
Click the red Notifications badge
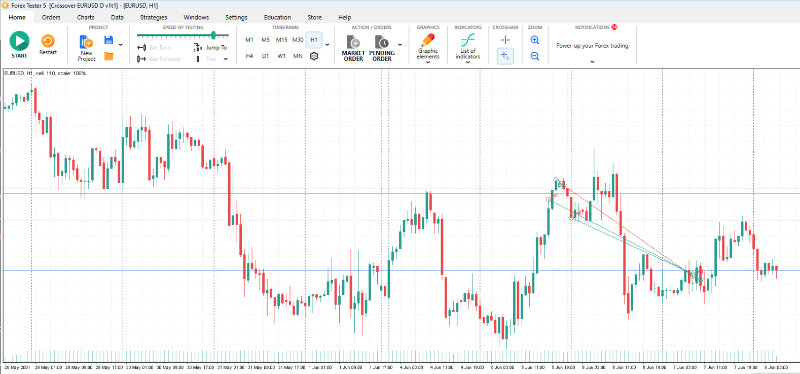tap(614, 27)
